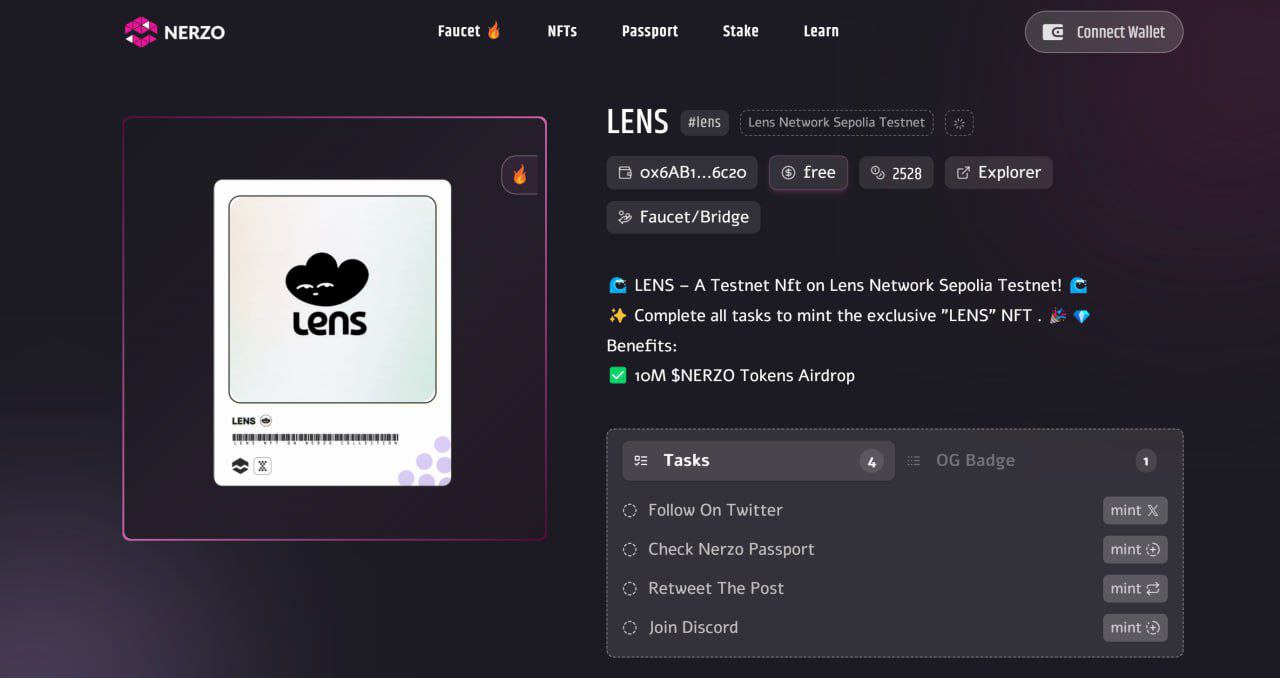Click the Retweet The Post task label
The image size is (1280, 678).
pos(716,588)
